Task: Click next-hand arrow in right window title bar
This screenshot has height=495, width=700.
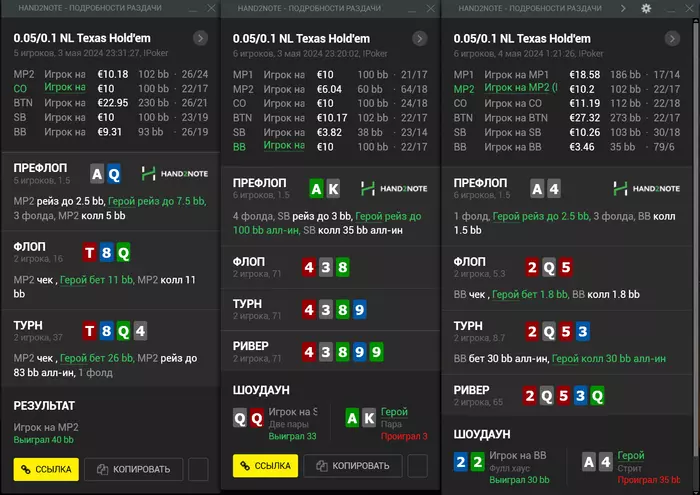Action: click(x=623, y=8)
